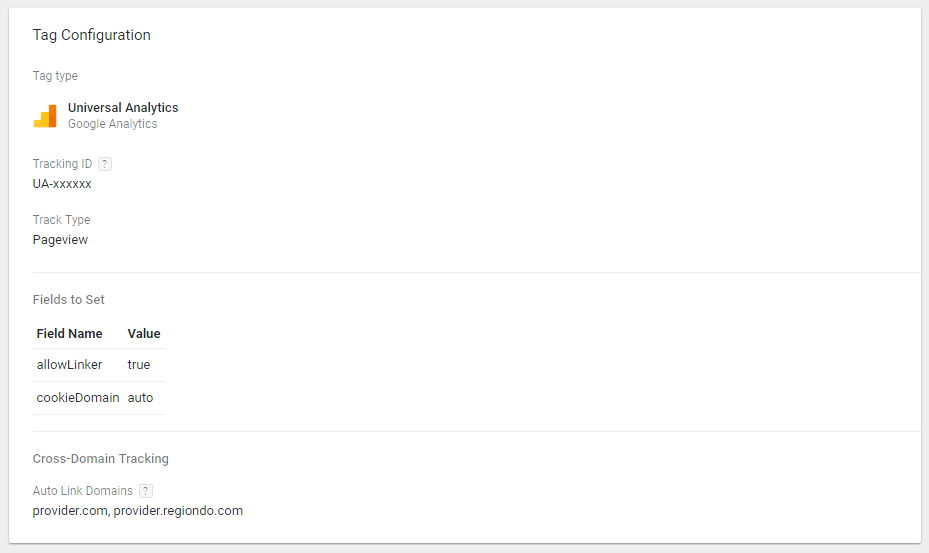
Task: Click the Value column header
Action: [x=144, y=334]
